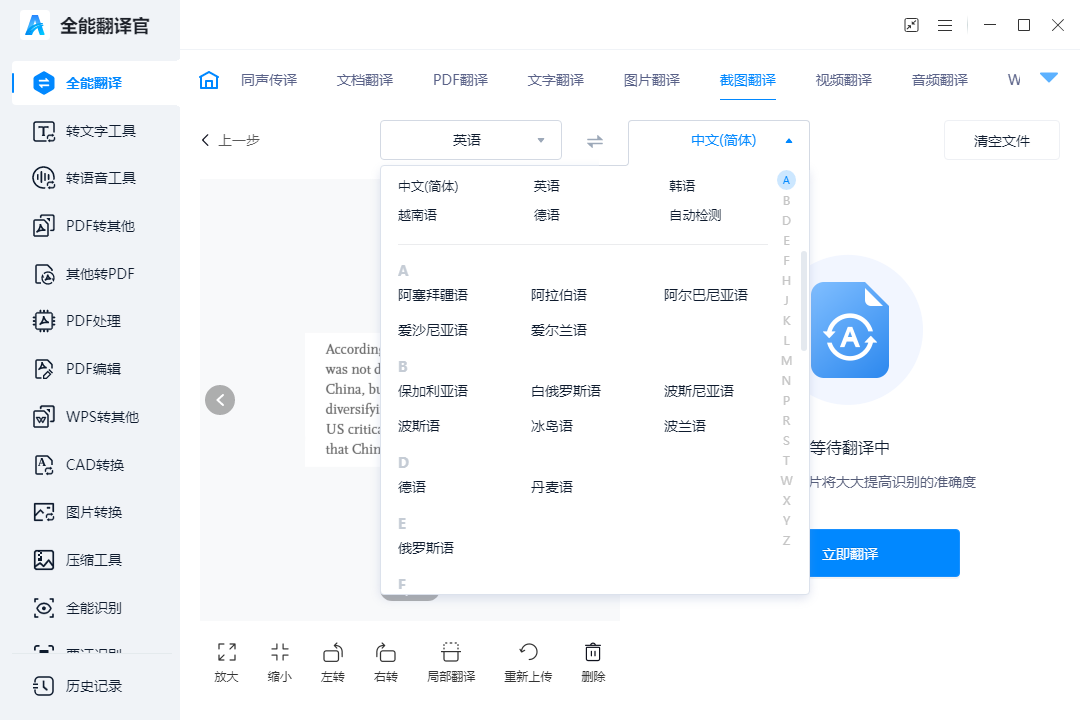
Task: Open 历史记录 history in sidebar
Action: 78,686
